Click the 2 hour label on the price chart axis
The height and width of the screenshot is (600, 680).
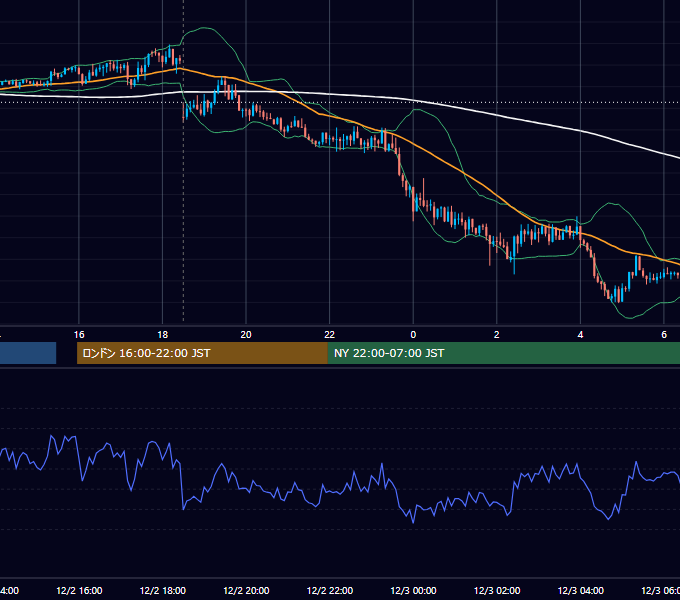click(497, 335)
